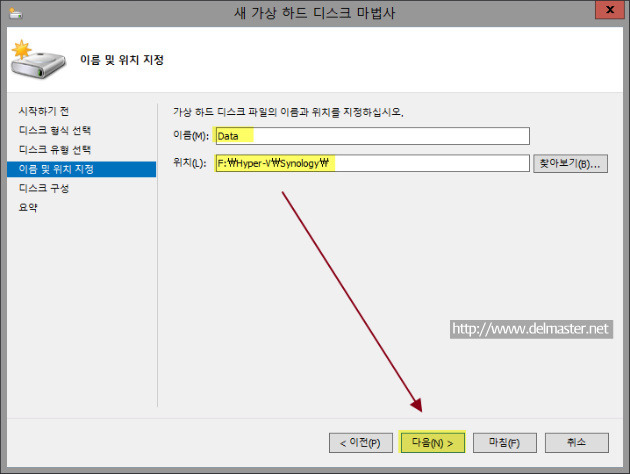Proceed with the 다음(N) button

pos(432,443)
